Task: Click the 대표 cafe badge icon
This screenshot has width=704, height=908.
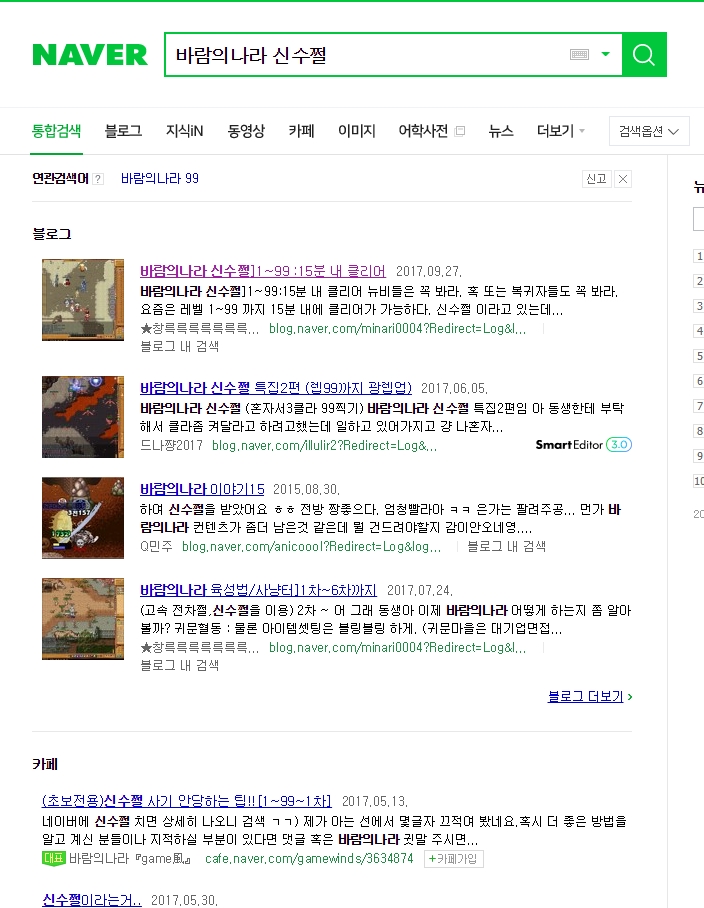Action: 54,859
